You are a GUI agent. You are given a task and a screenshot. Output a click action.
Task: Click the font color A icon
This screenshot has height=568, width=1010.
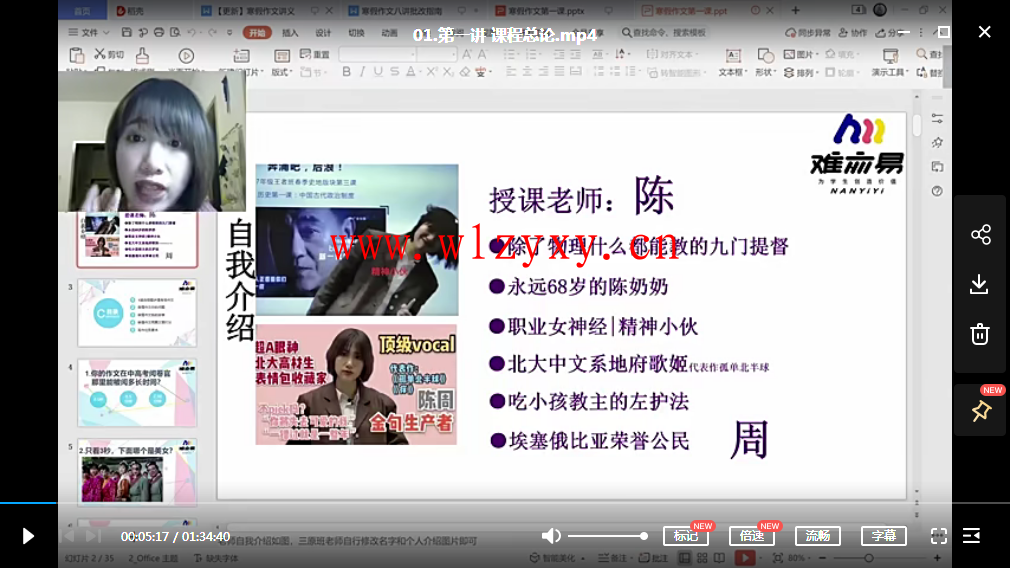click(x=411, y=71)
